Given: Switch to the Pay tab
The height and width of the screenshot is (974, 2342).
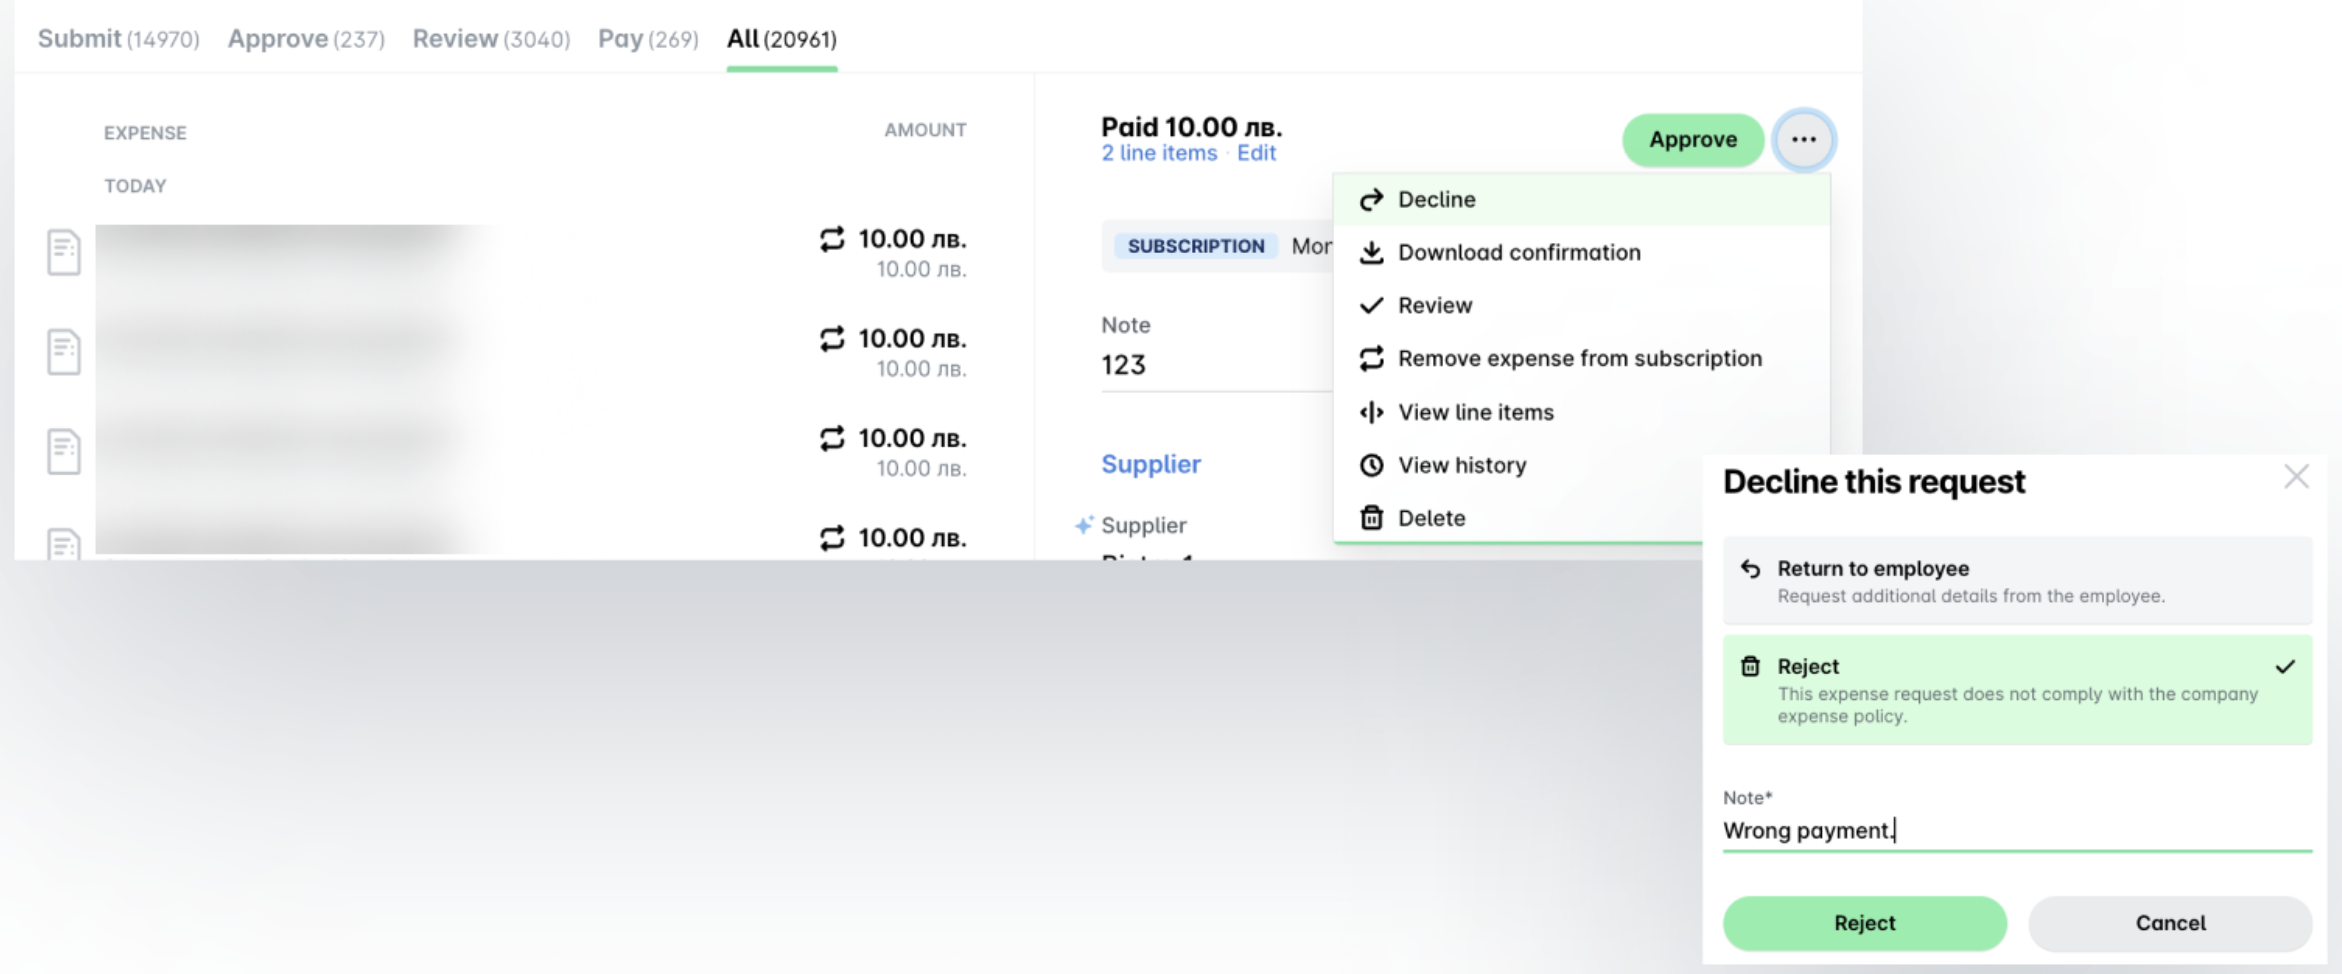Looking at the screenshot, I should 648,39.
